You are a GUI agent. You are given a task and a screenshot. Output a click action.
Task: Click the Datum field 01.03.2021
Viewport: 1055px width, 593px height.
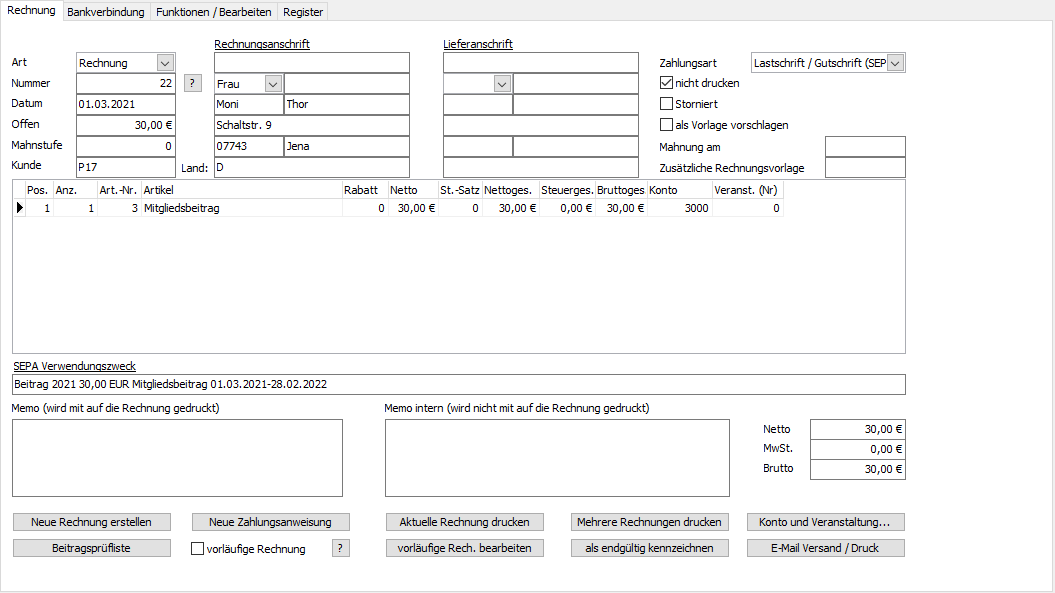pyautogui.click(x=126, y=104)
